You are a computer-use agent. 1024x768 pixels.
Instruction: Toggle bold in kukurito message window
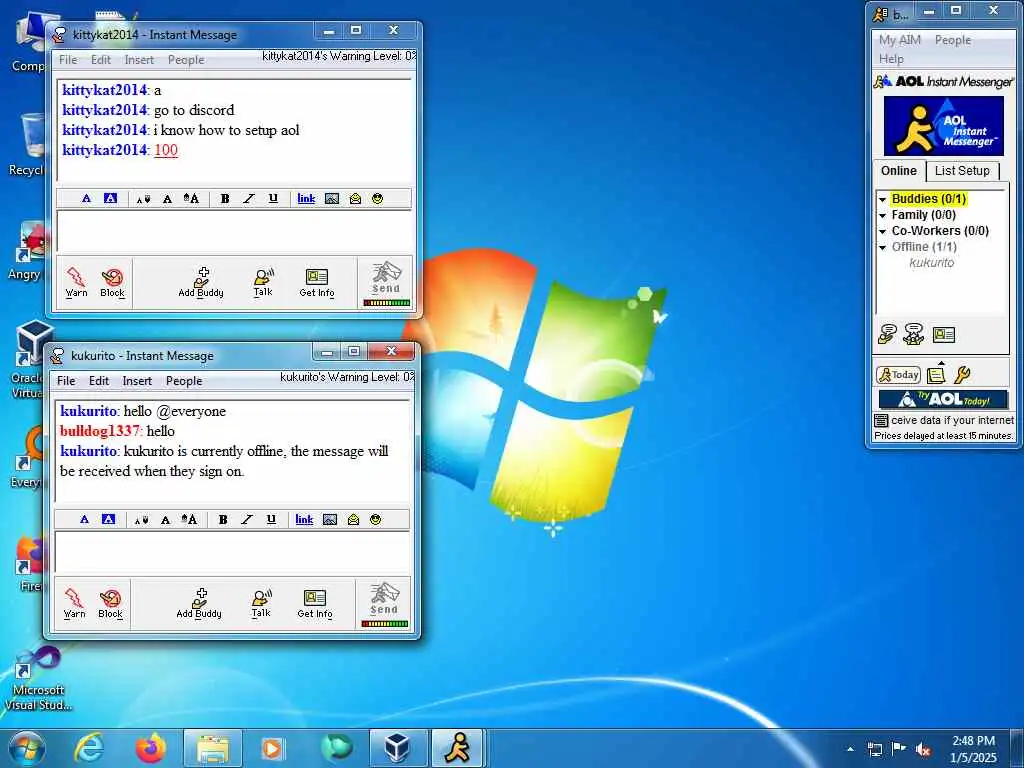[x=223, y=519]
